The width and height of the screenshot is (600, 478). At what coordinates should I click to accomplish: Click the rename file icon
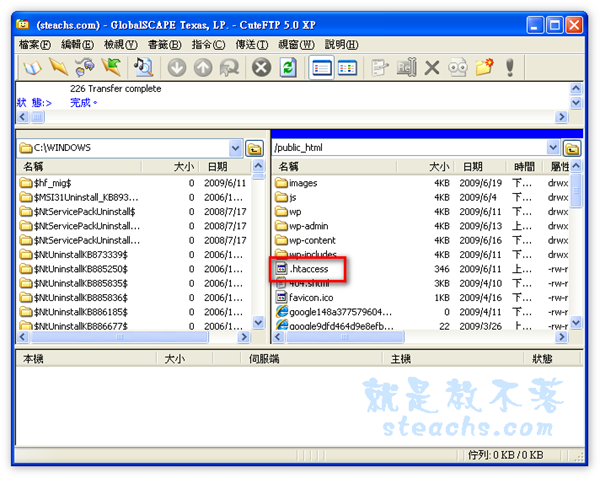[406, 67]
